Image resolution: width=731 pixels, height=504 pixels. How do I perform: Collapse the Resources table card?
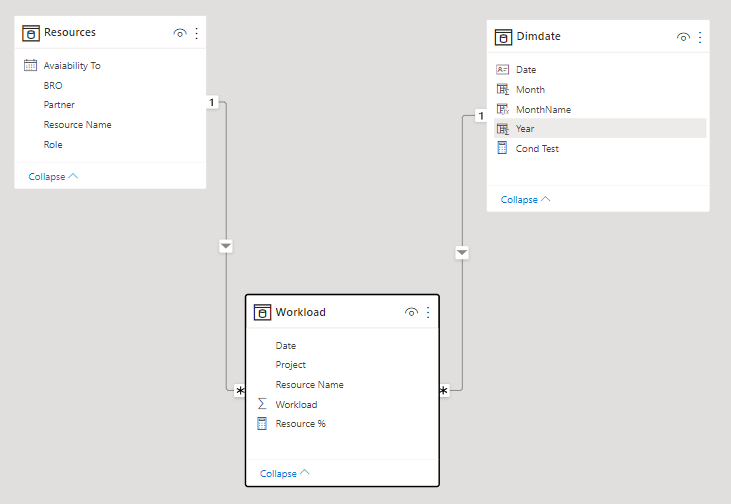click(x=53, y=177)
